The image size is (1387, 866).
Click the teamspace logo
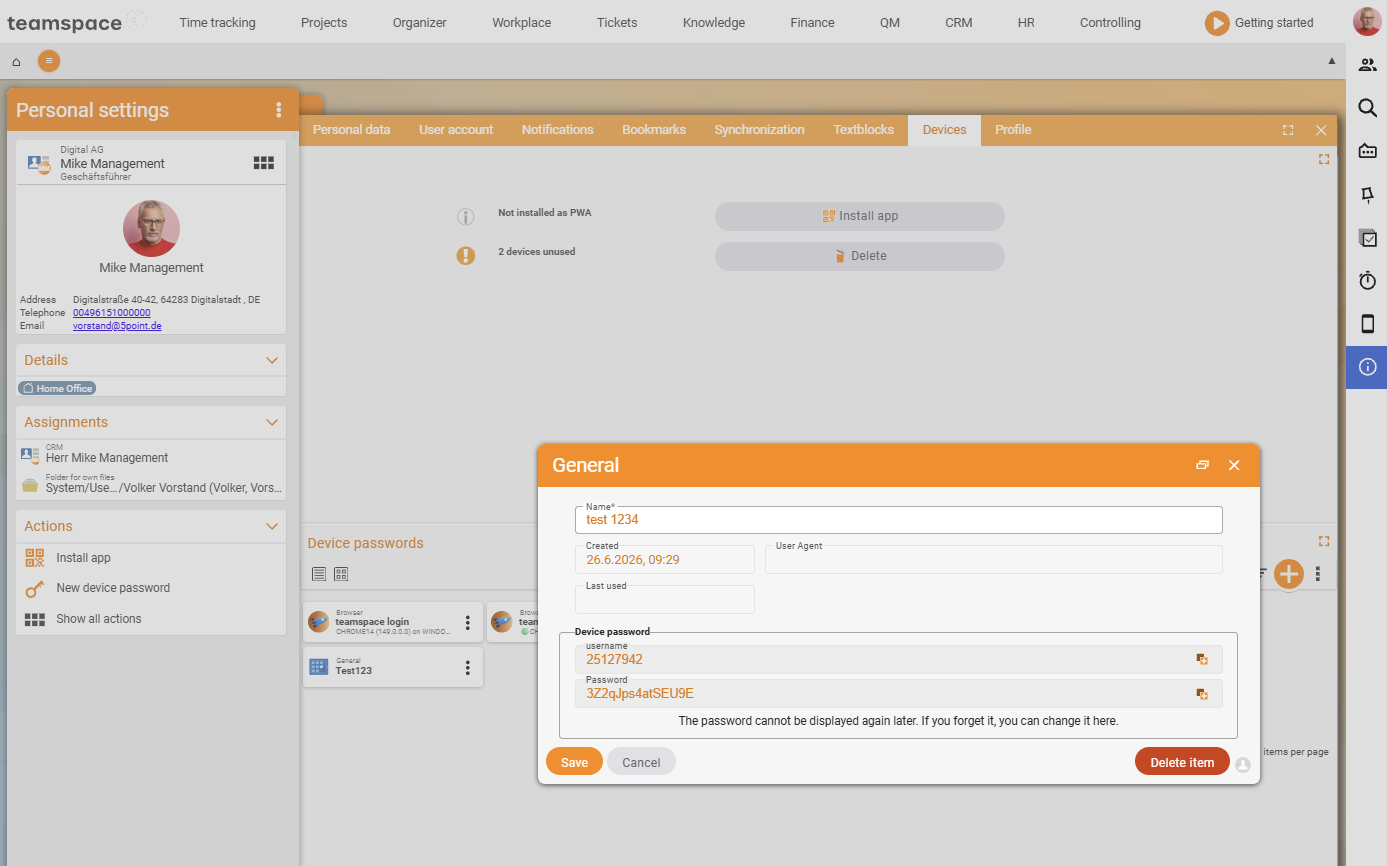coord(76,22)
